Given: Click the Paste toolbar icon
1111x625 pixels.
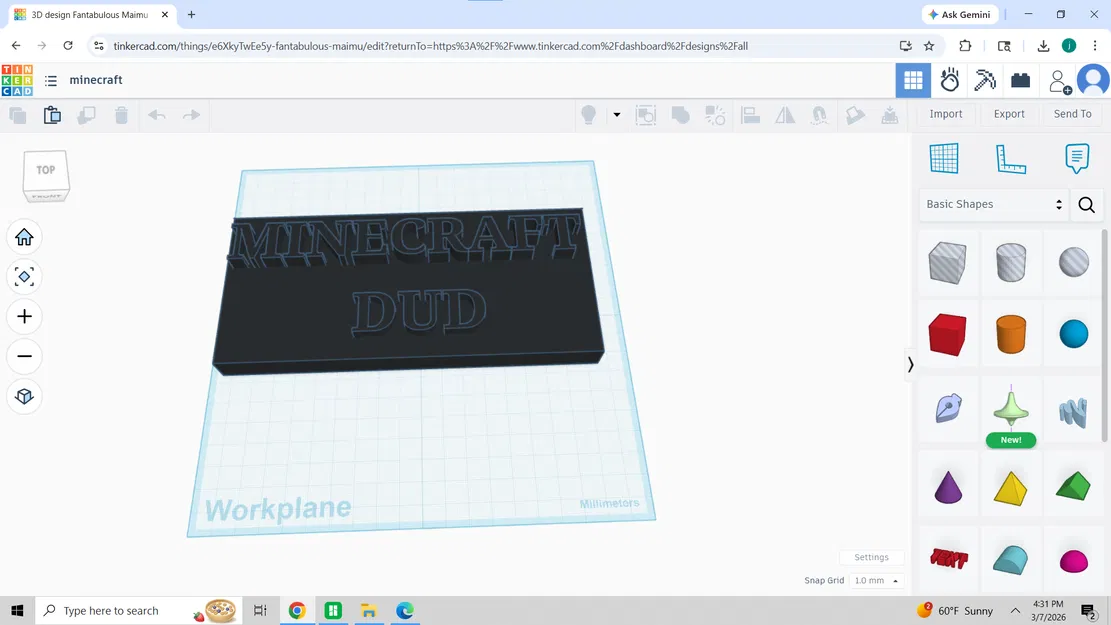Looking at the screenshot, I should click(52, 115).
